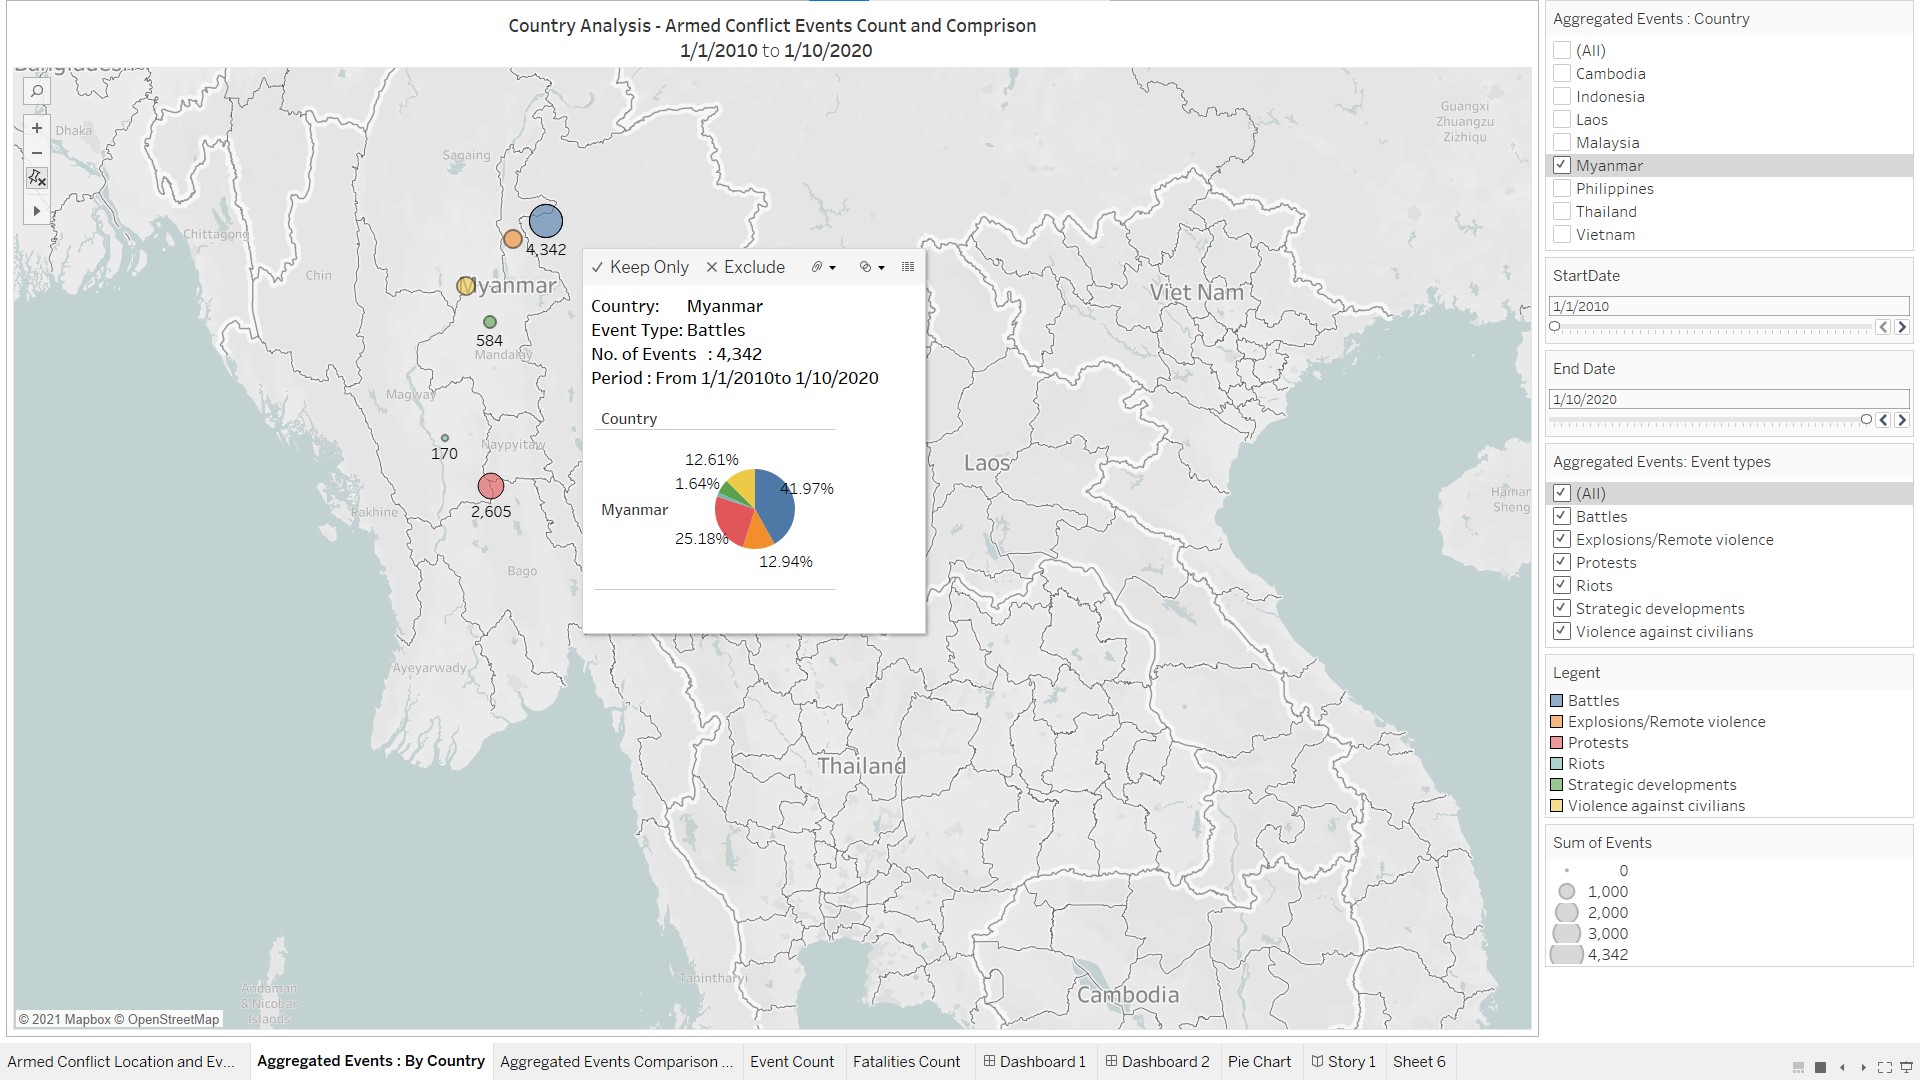The width and height of the screenshot is (1920, 1080).
Task: Open View Data table icon in tooltip
Action: pos(908,267)
